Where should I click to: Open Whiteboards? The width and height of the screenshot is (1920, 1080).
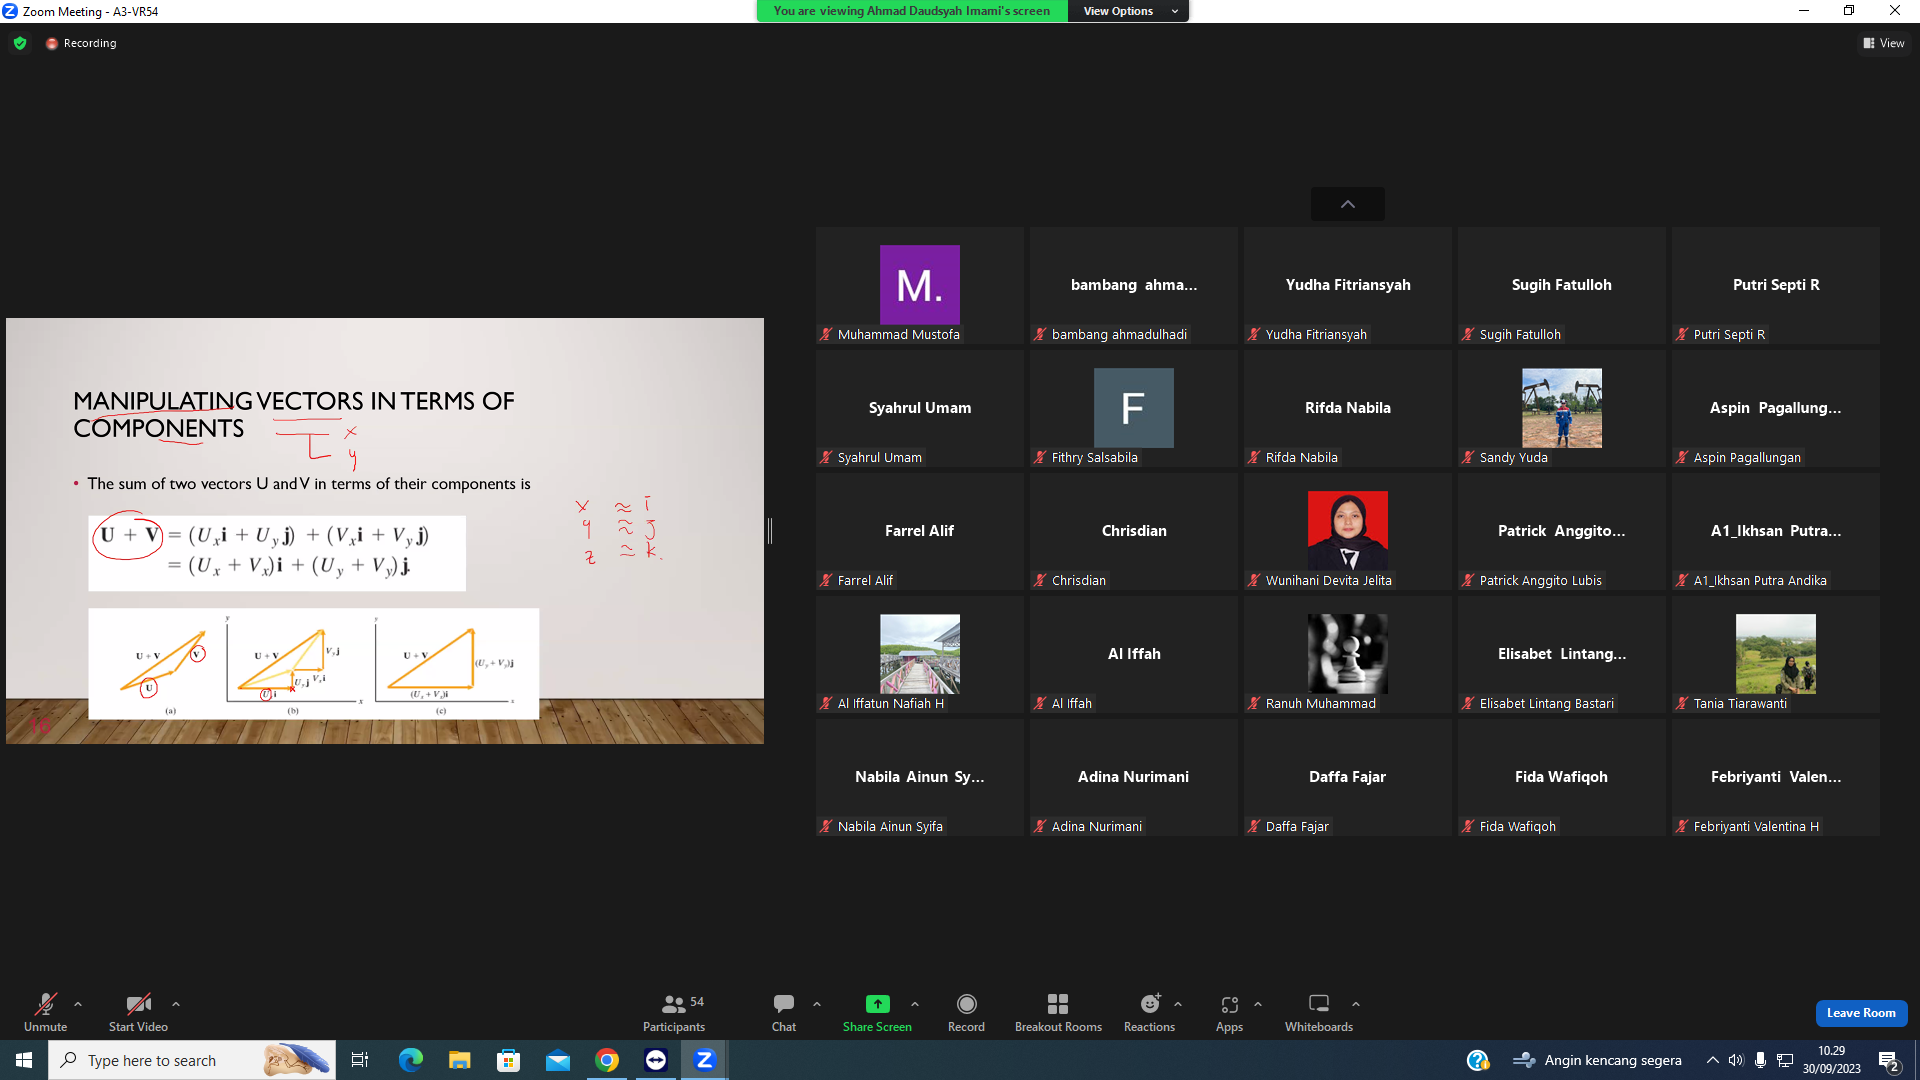tap(1319, 1012)
